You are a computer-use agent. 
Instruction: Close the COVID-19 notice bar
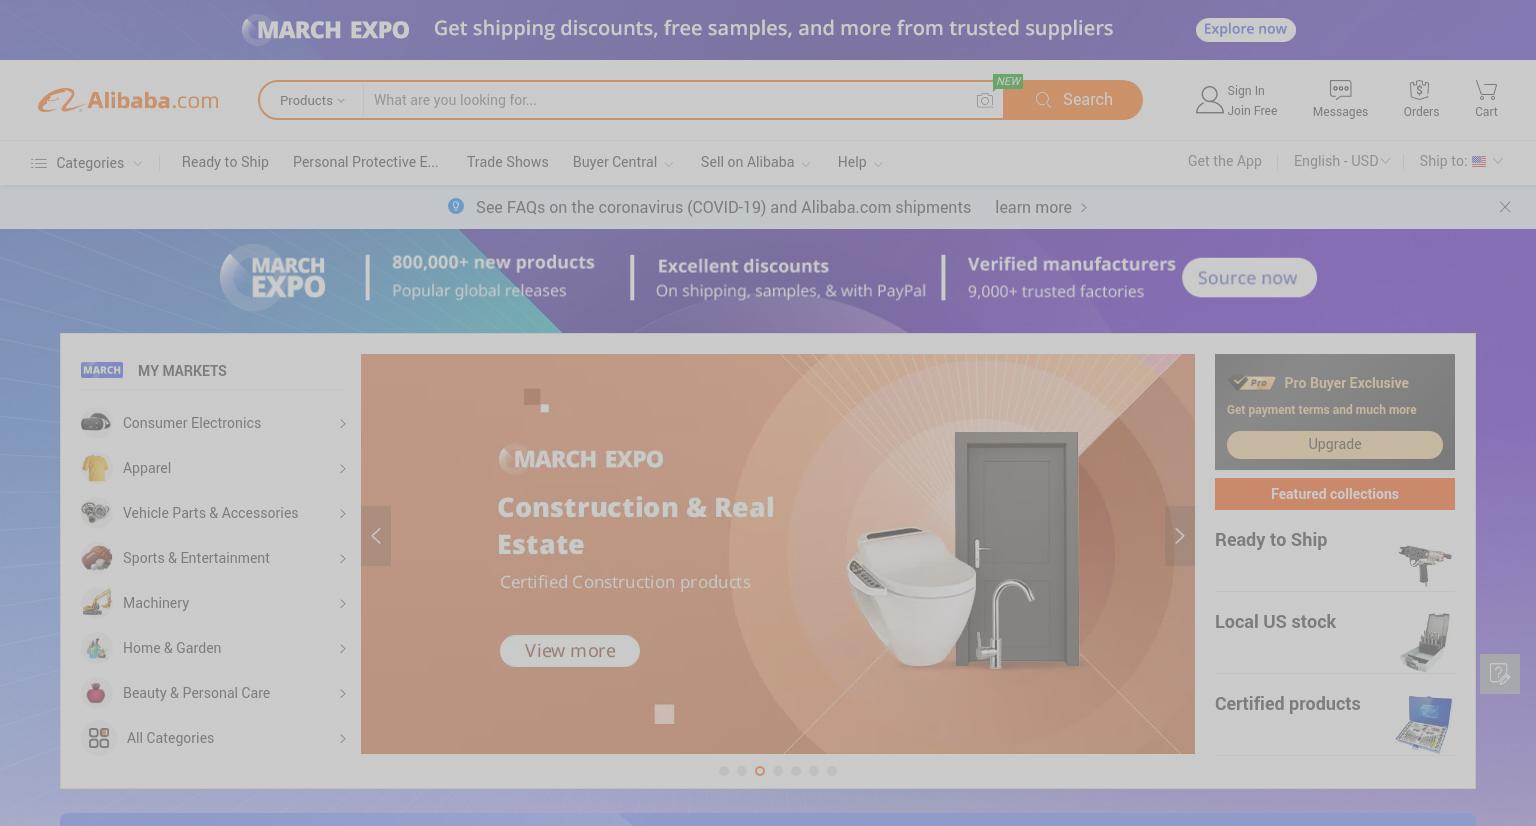pos(1505,207)
